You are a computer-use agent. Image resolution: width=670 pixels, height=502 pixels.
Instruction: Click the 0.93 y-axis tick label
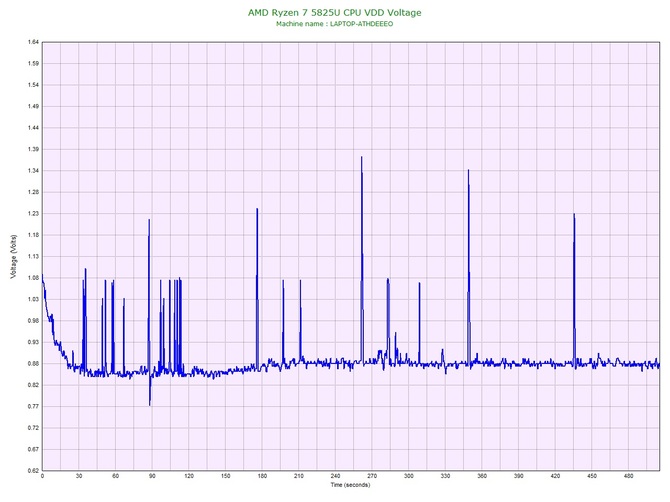tap(33, 342)
